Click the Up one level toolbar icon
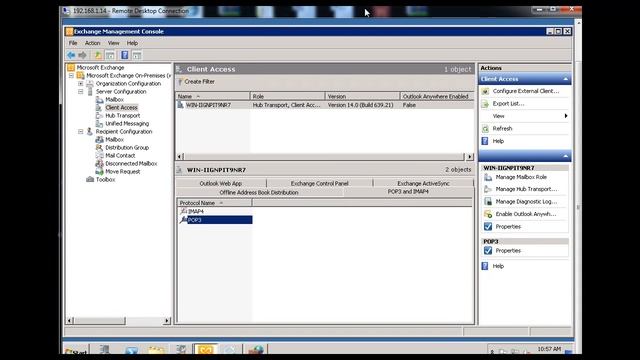This screenshot has width=640, height=360. pos(98,55)
